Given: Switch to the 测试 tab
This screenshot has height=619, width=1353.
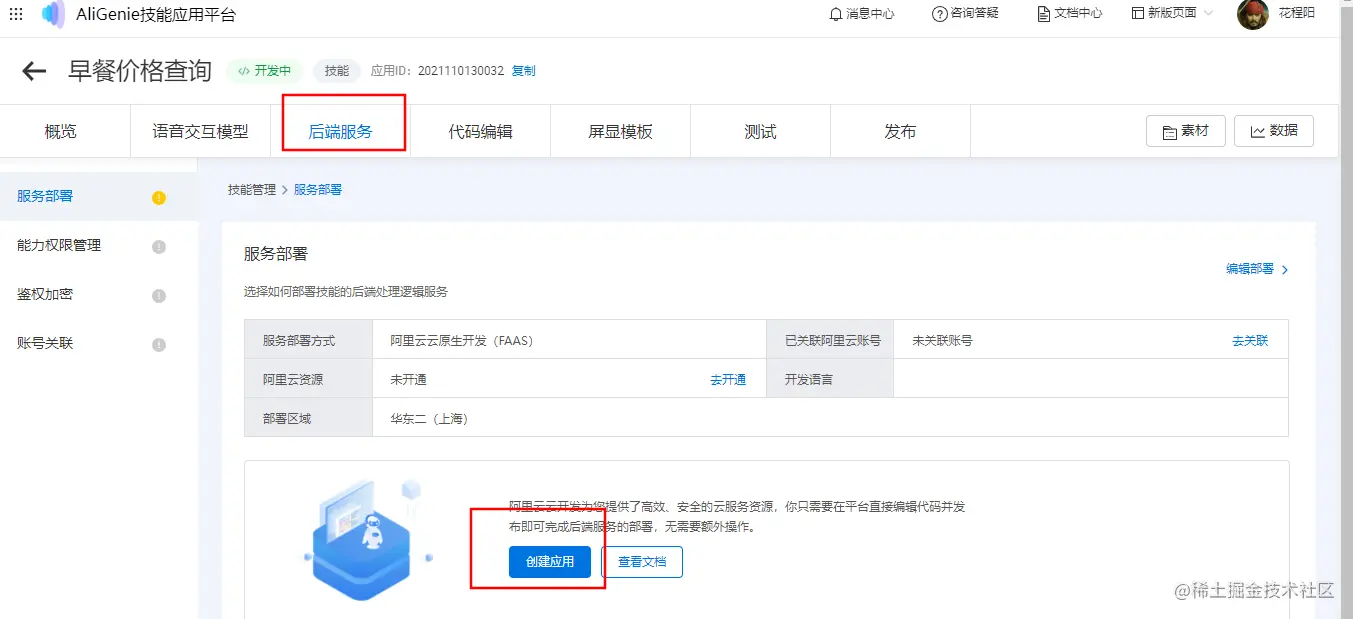Looking at the screenshot, I should 760,131.
